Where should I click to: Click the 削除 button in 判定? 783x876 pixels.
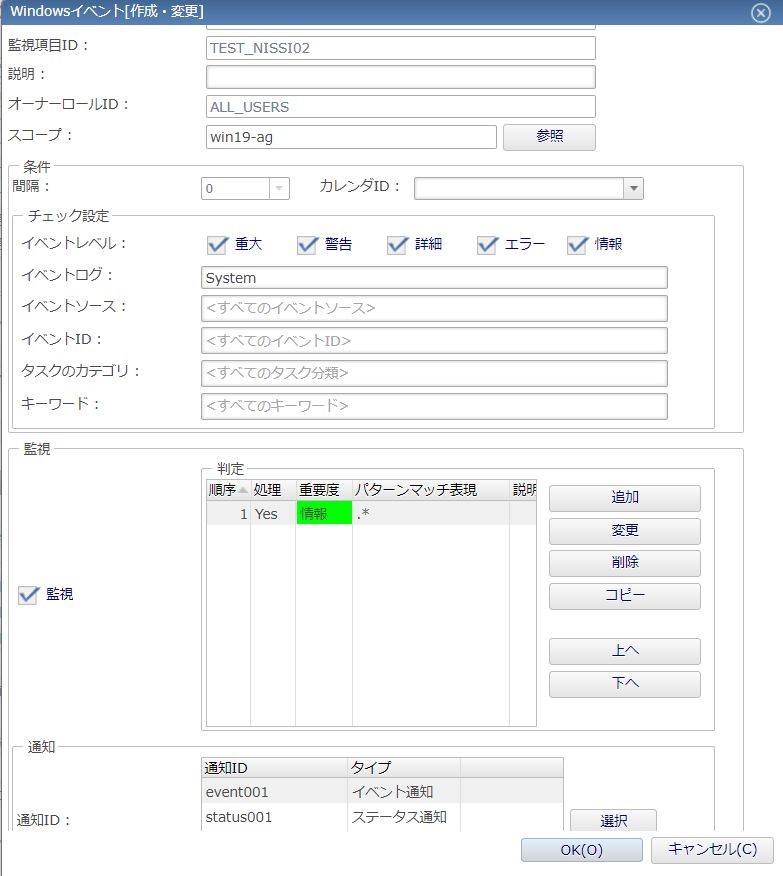point(624,563)
